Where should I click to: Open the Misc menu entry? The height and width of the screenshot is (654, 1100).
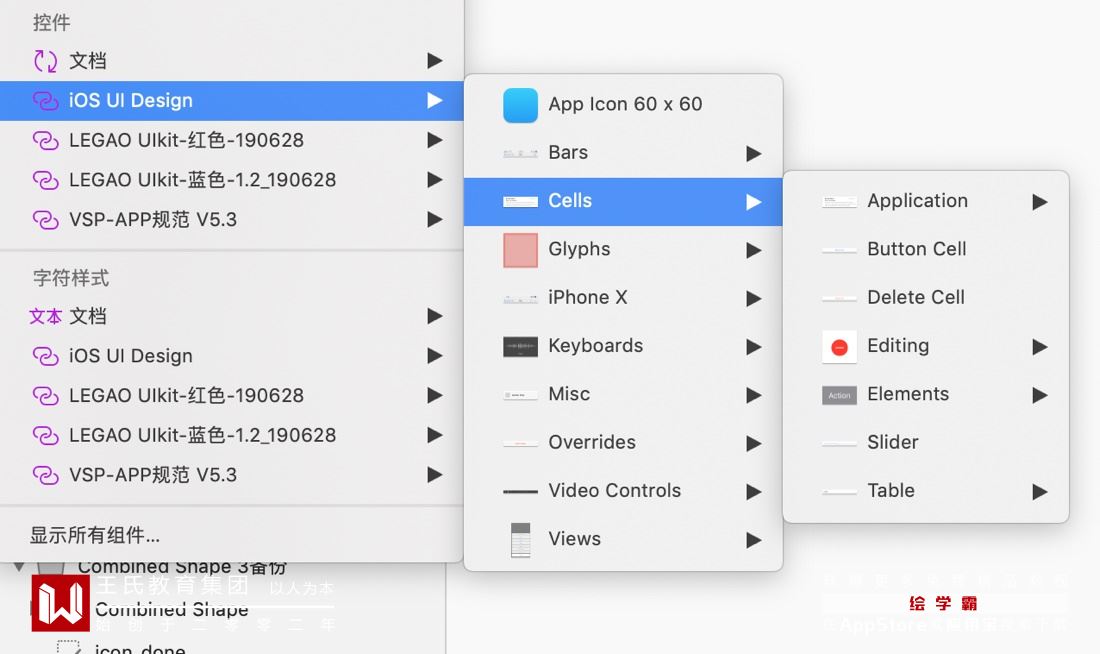point(623,395)
